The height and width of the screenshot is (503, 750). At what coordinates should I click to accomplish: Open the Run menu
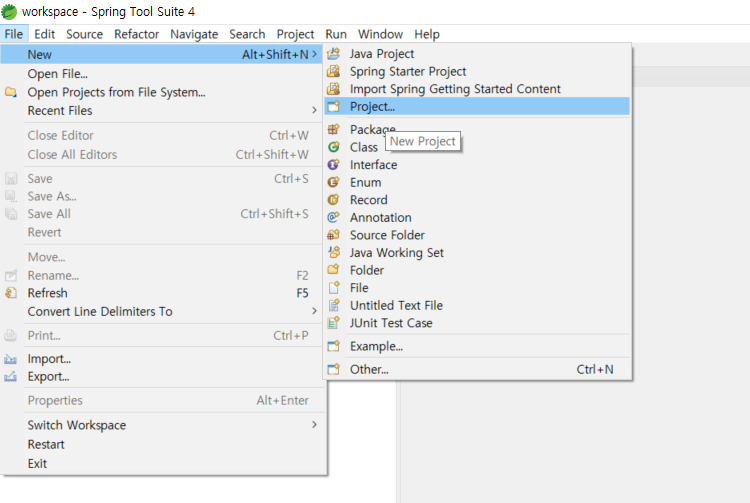336,34
